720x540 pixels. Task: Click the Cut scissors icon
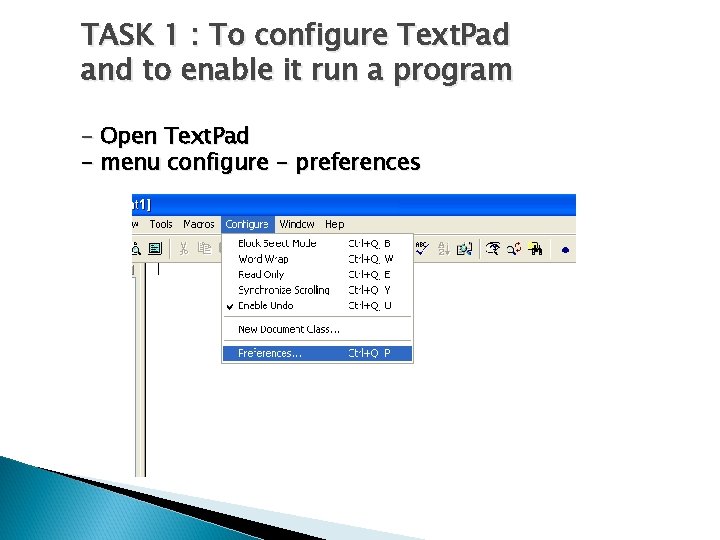point(184,249)
